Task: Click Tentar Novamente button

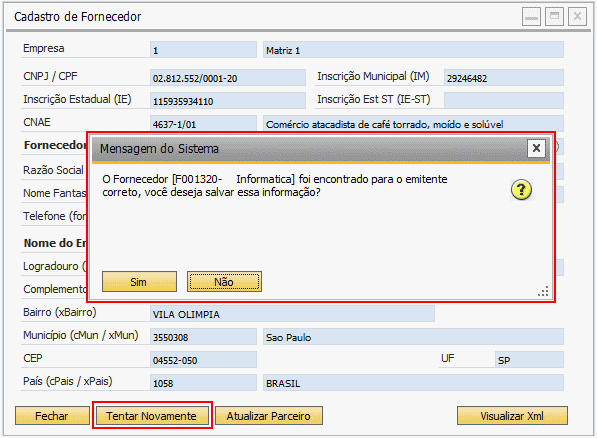Action: [152, 416]
